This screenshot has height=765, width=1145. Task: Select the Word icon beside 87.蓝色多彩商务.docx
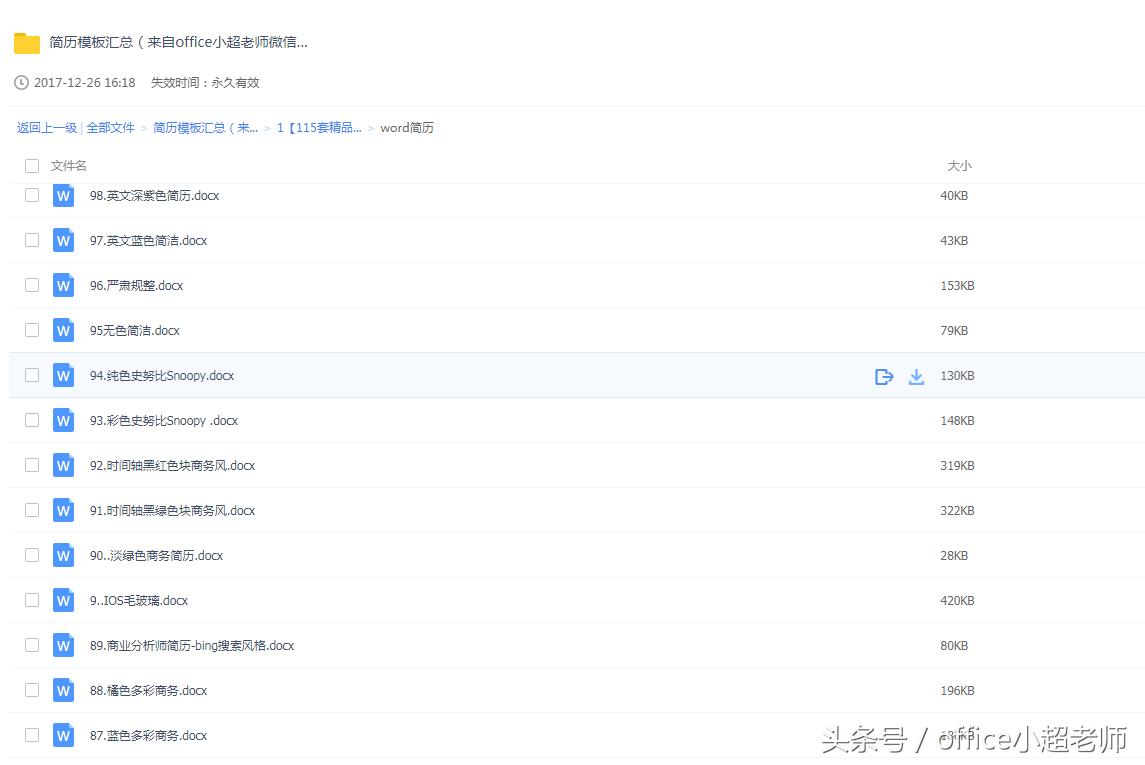[63, 735]
